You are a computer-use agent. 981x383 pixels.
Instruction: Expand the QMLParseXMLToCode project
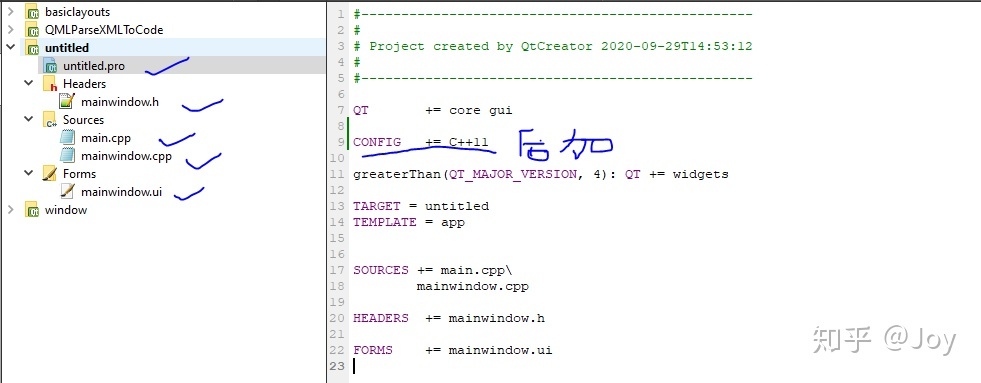pos(11,29)
